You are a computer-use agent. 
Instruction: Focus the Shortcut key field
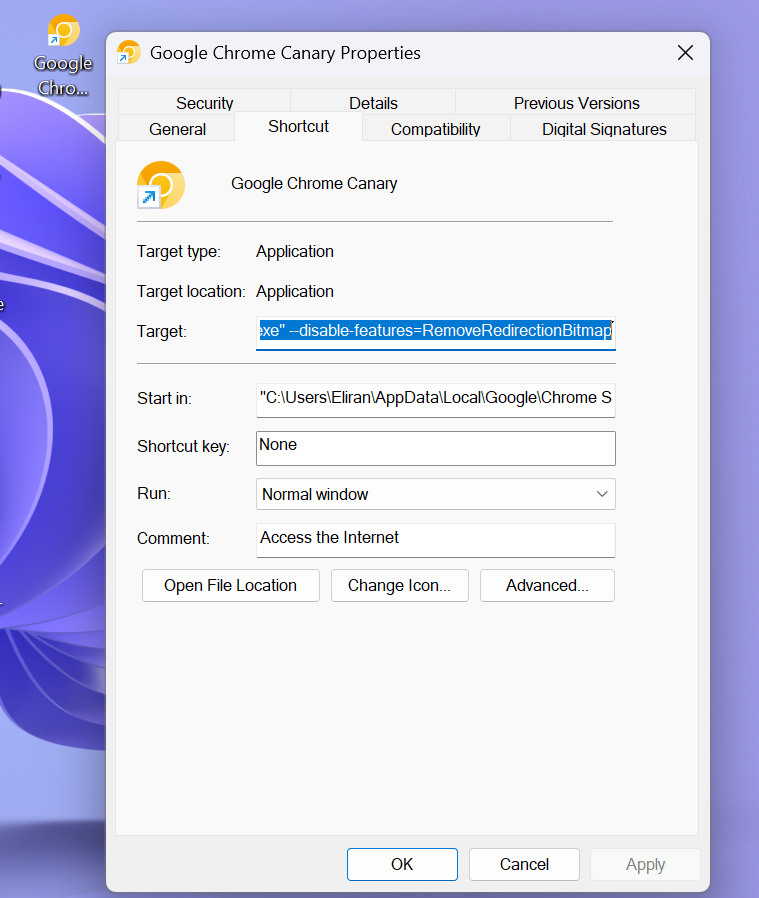pos(435,447)
